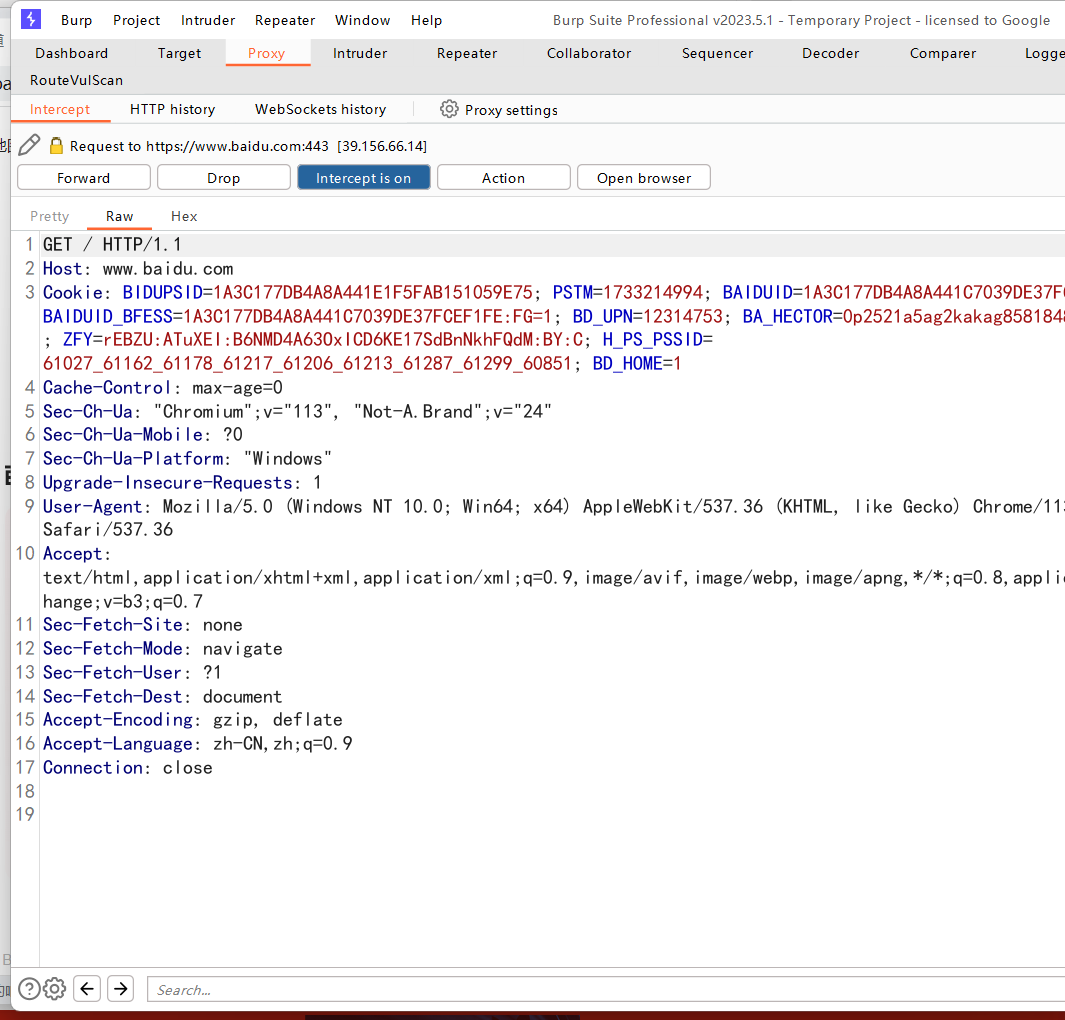This screenshot has width=1065, height=1020.
Task: Click the Drop button
Action: 223,177
